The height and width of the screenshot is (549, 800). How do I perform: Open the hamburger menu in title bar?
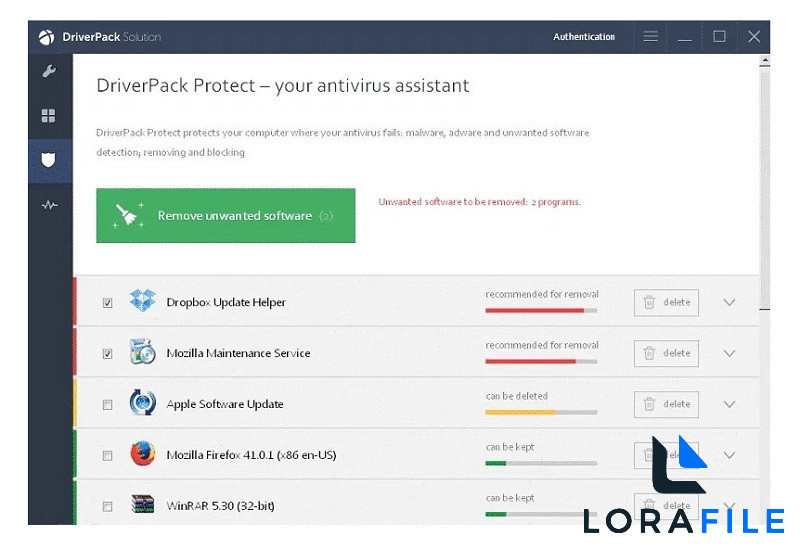click(650, 37)
